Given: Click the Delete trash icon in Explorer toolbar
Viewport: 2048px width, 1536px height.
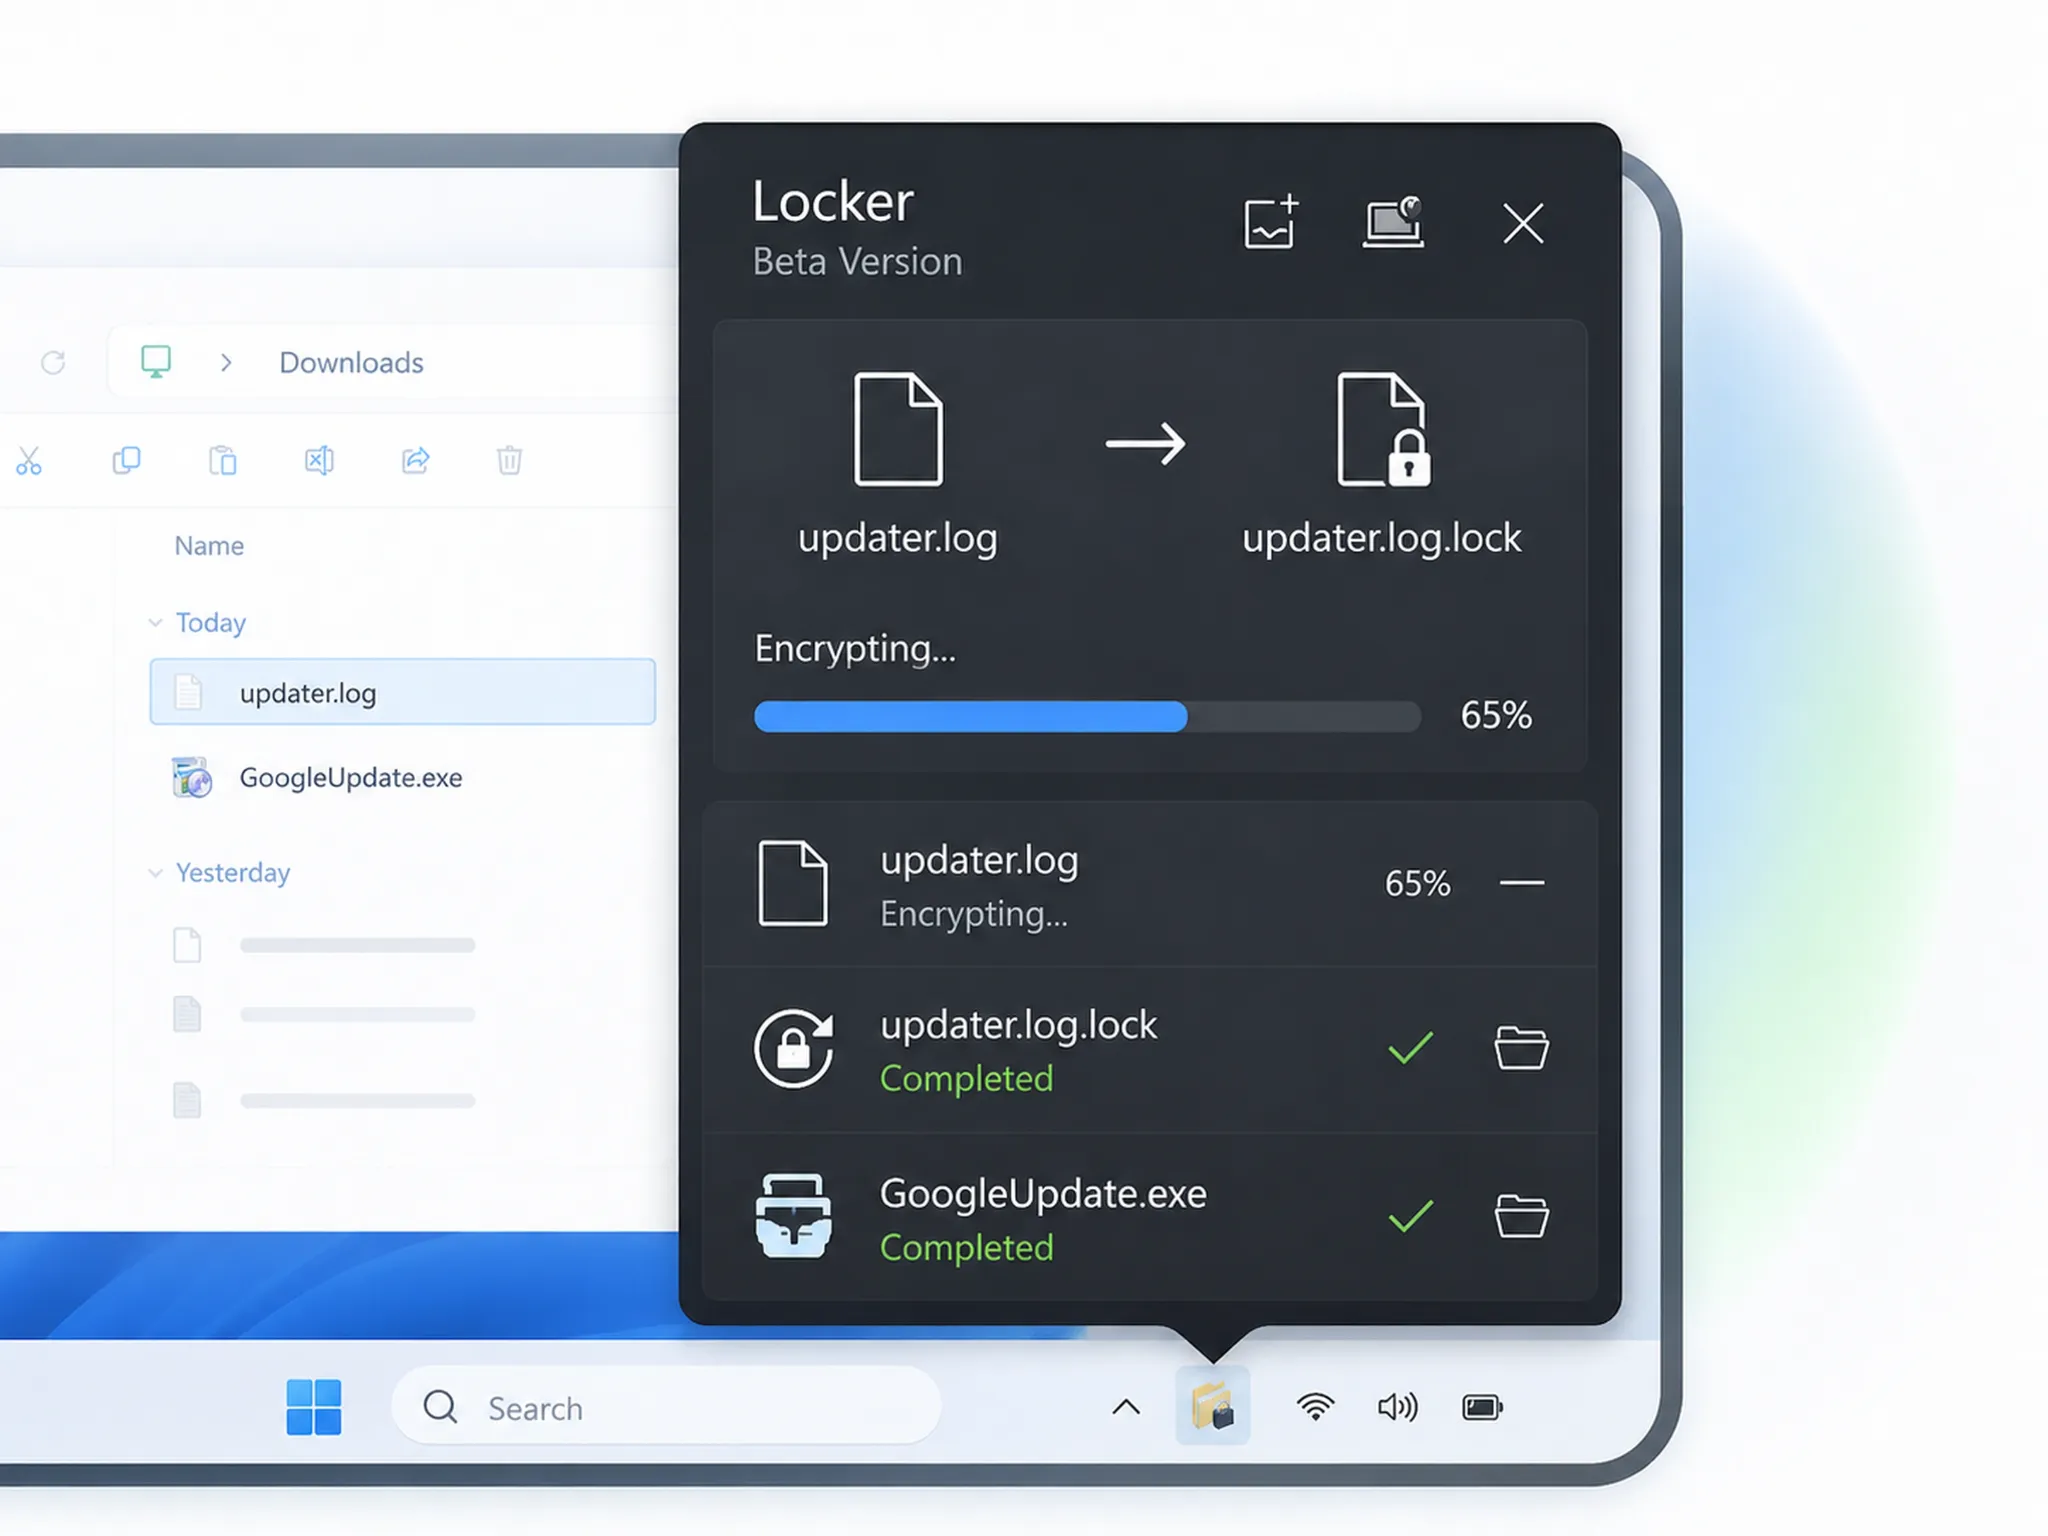Looking at the screenshot, I should [510, 460].
